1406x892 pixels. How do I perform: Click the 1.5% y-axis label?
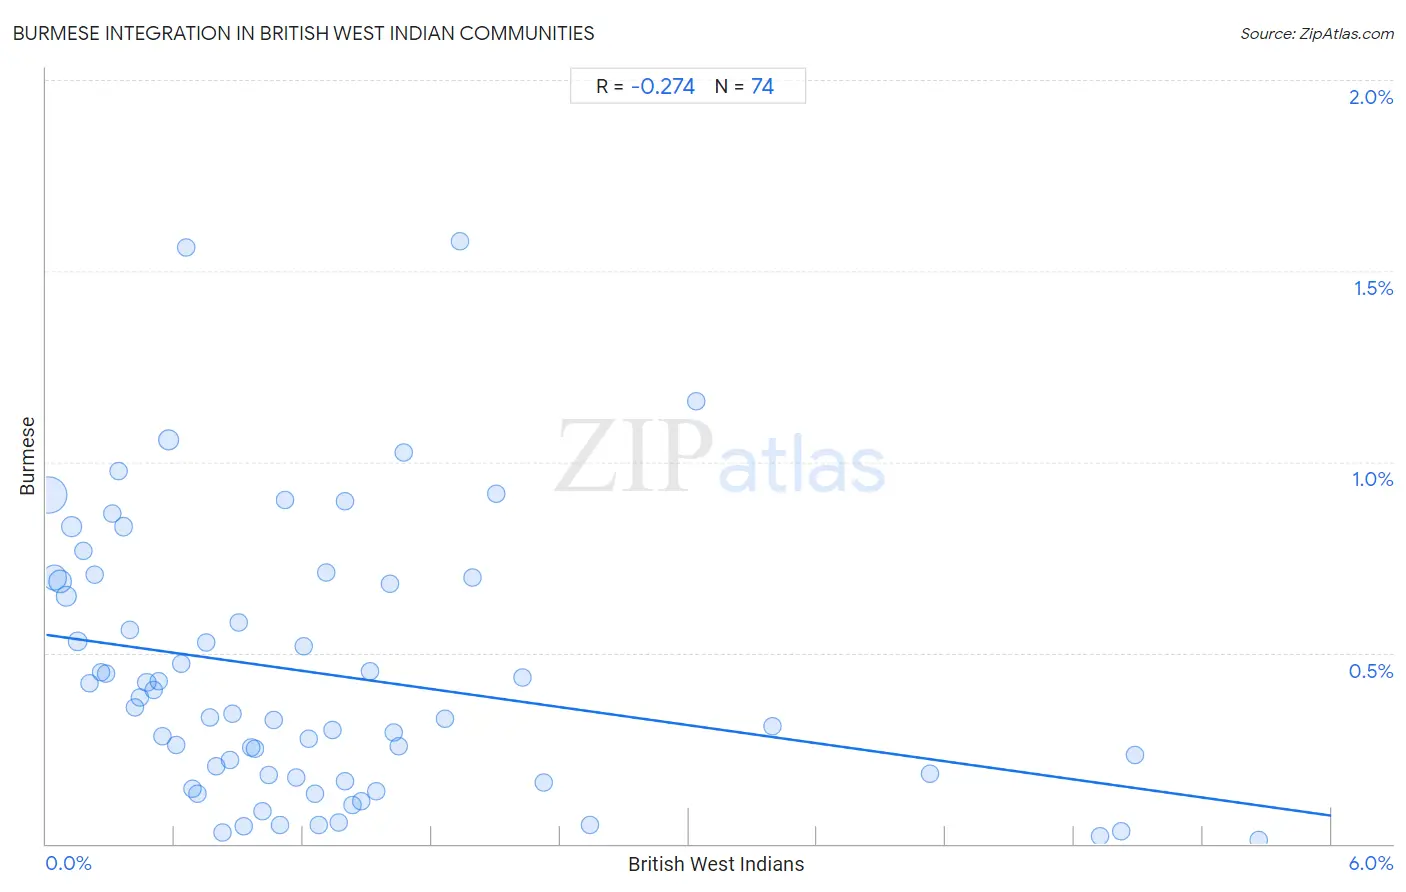[1373, 288]
